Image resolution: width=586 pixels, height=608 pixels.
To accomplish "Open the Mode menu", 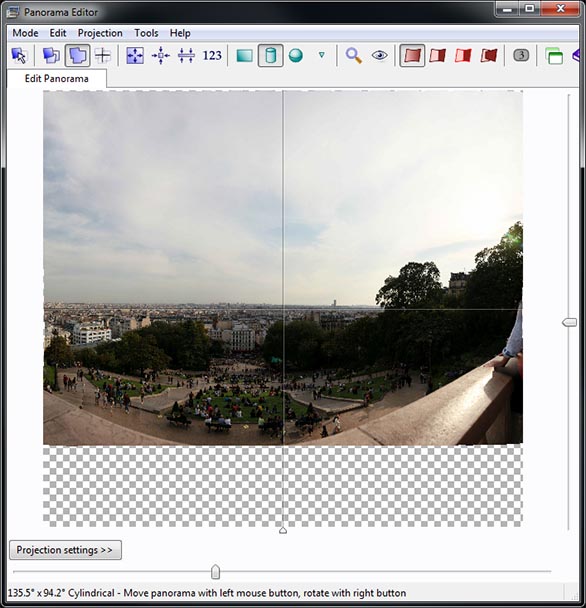I will [25, 33].
